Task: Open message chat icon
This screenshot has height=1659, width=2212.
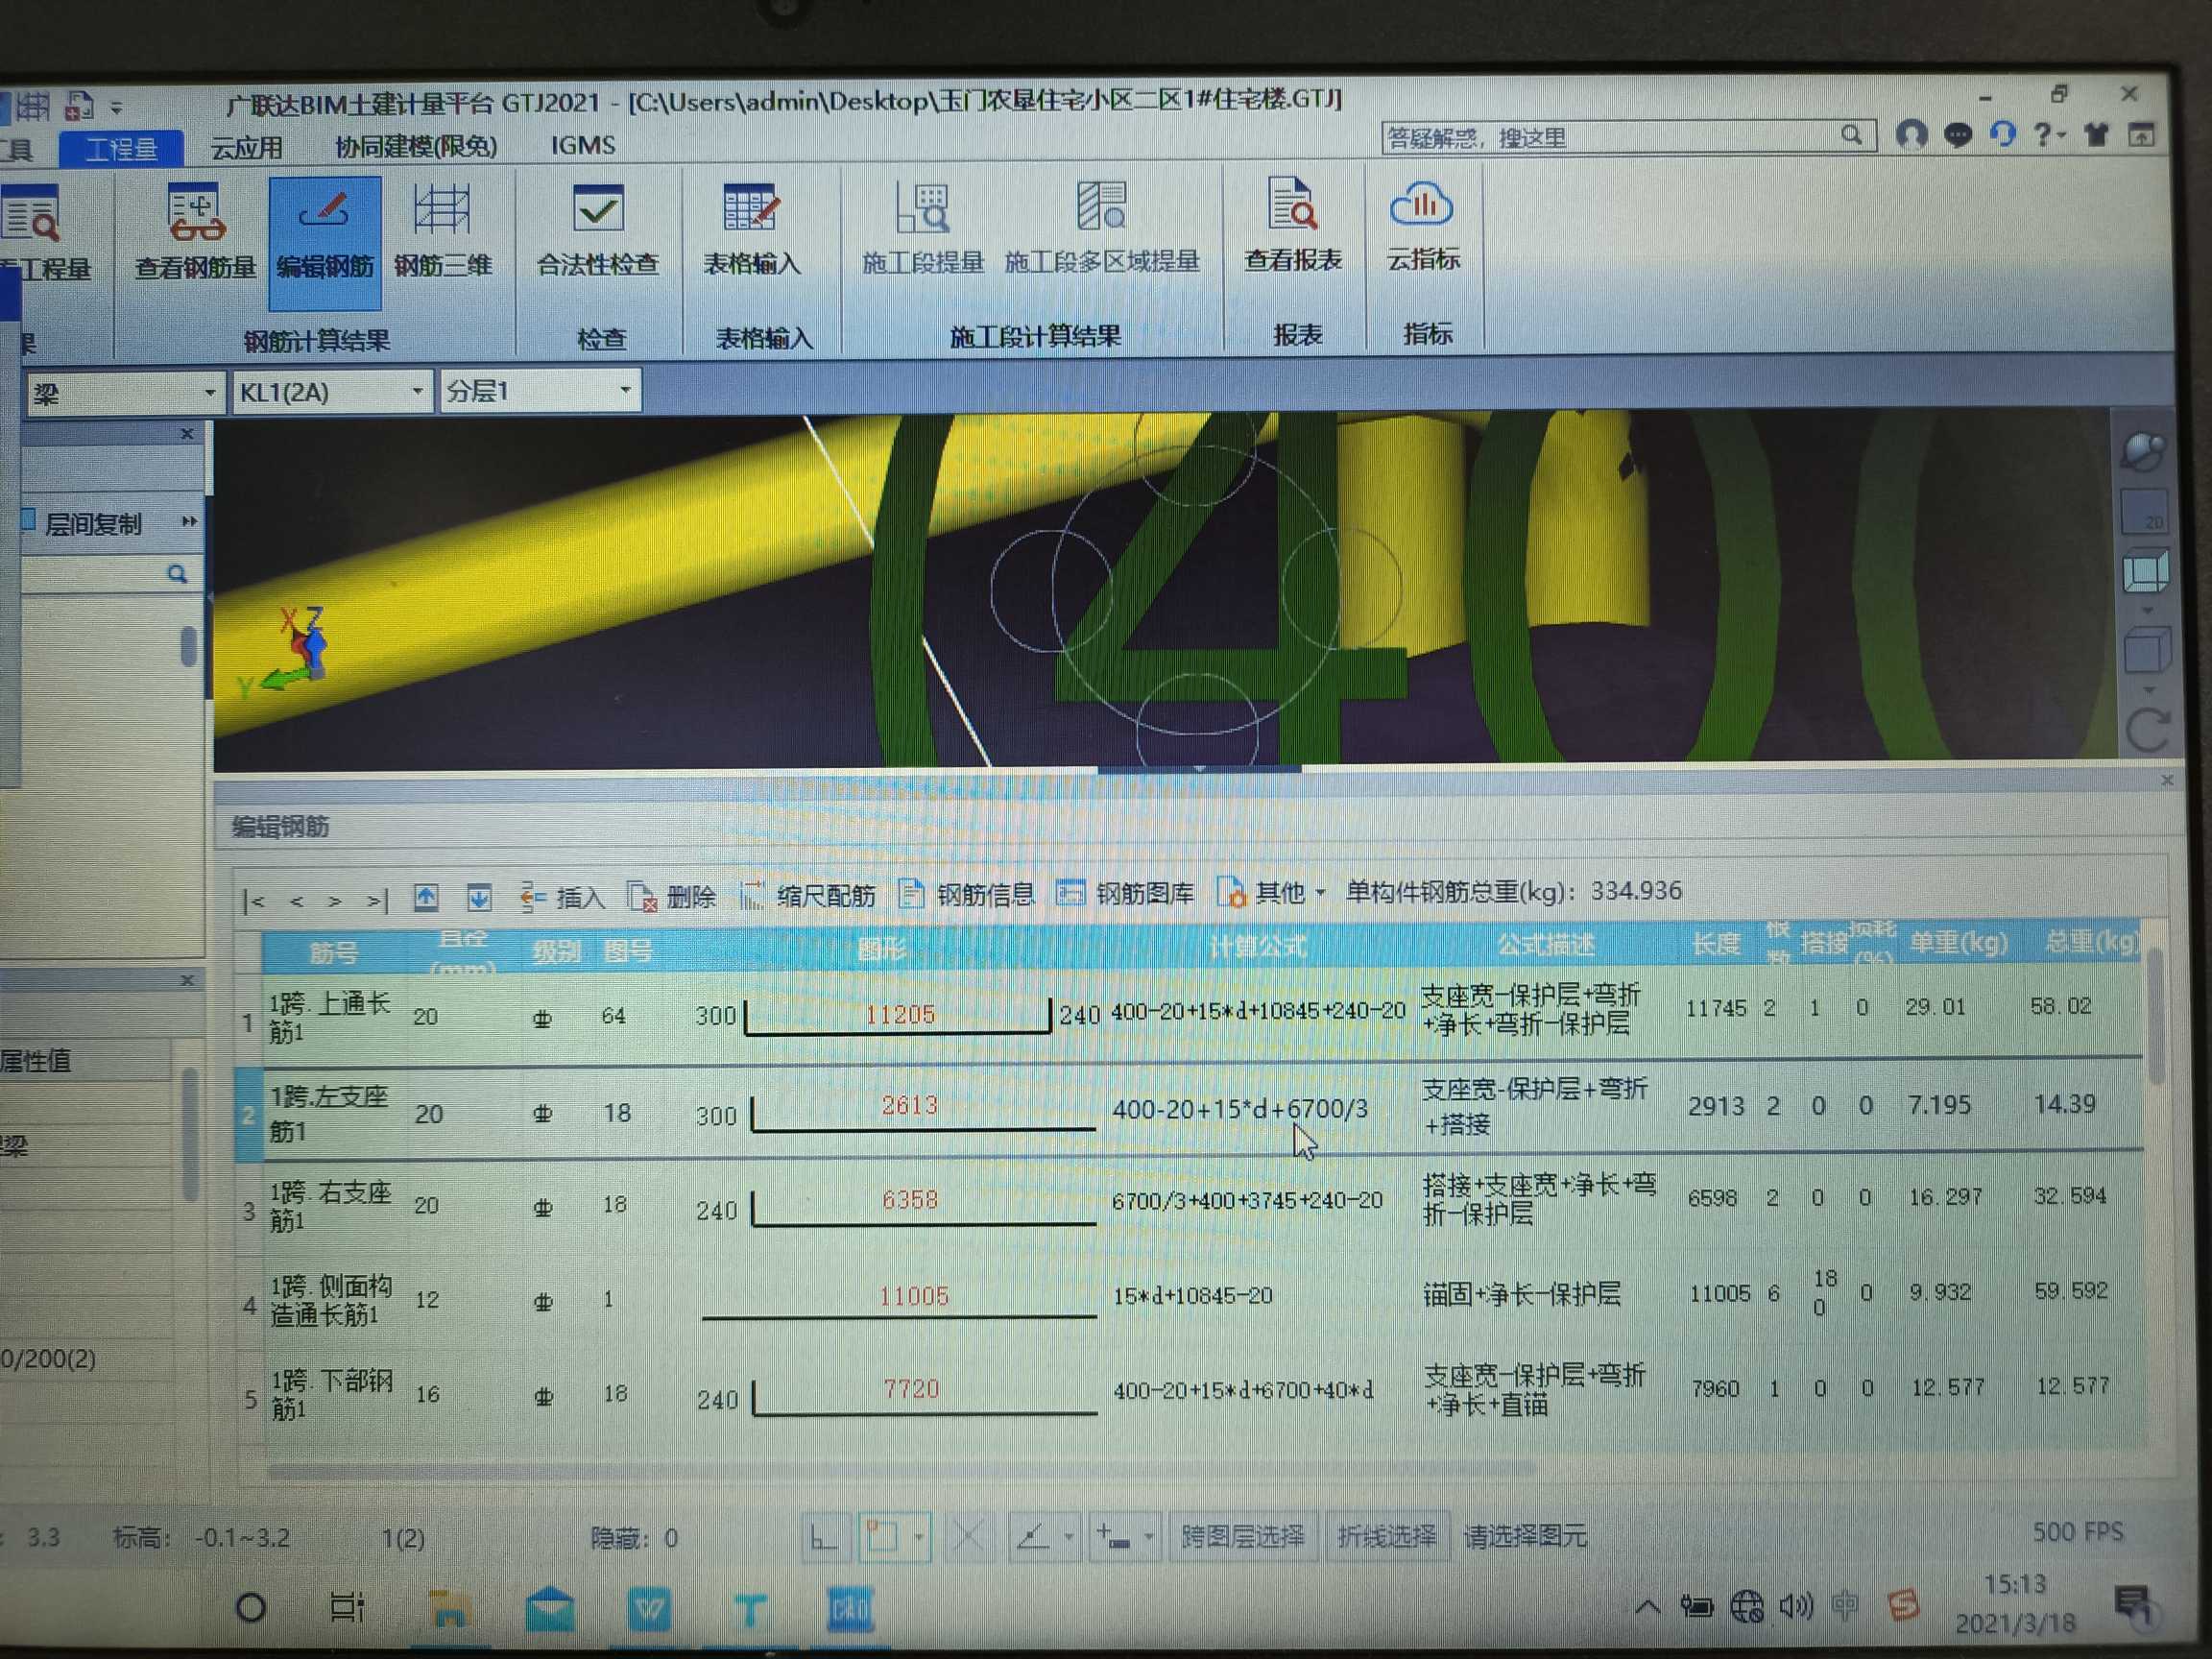Action: click(1957, 134)
